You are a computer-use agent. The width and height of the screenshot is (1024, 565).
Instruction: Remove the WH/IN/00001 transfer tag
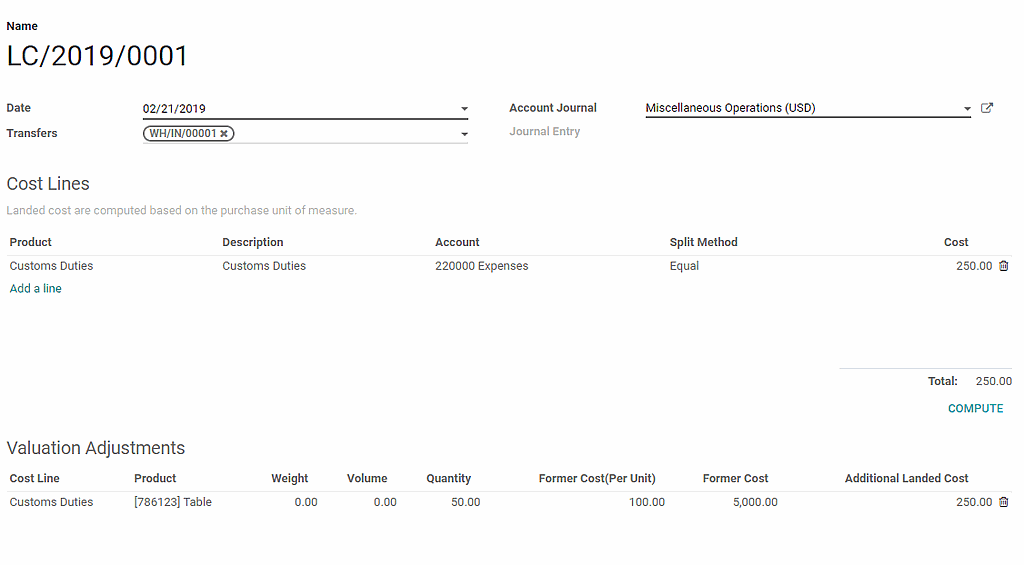(x=225, y=133)
